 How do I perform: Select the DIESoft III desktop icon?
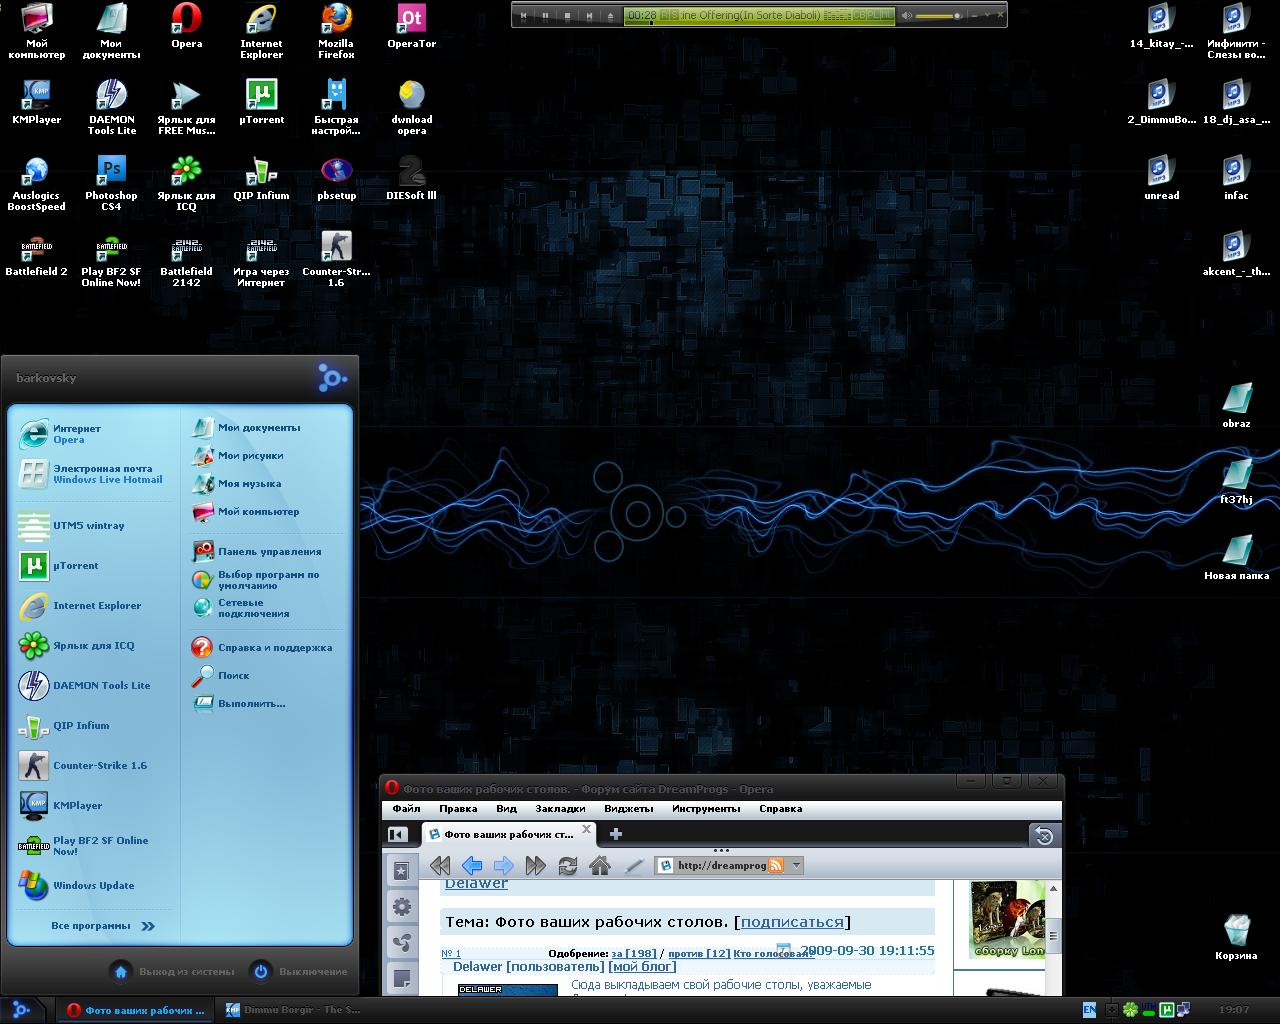(411, 180)
